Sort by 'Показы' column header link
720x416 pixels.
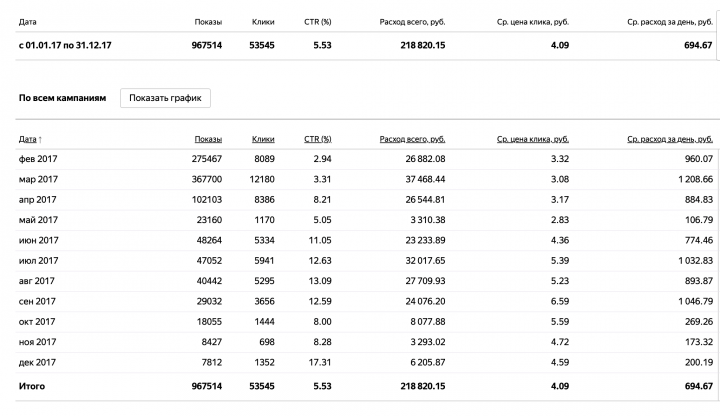[208, 139]
